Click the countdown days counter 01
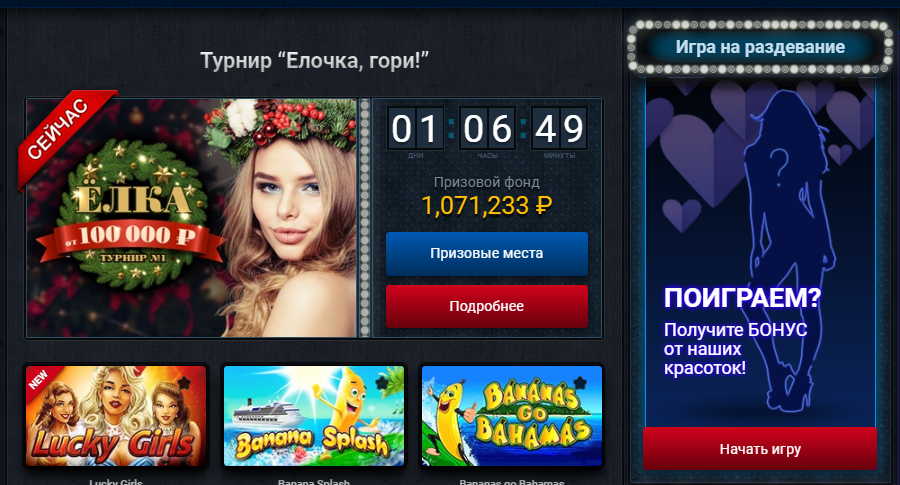The image size is (900, 485). tap(416, 129)
